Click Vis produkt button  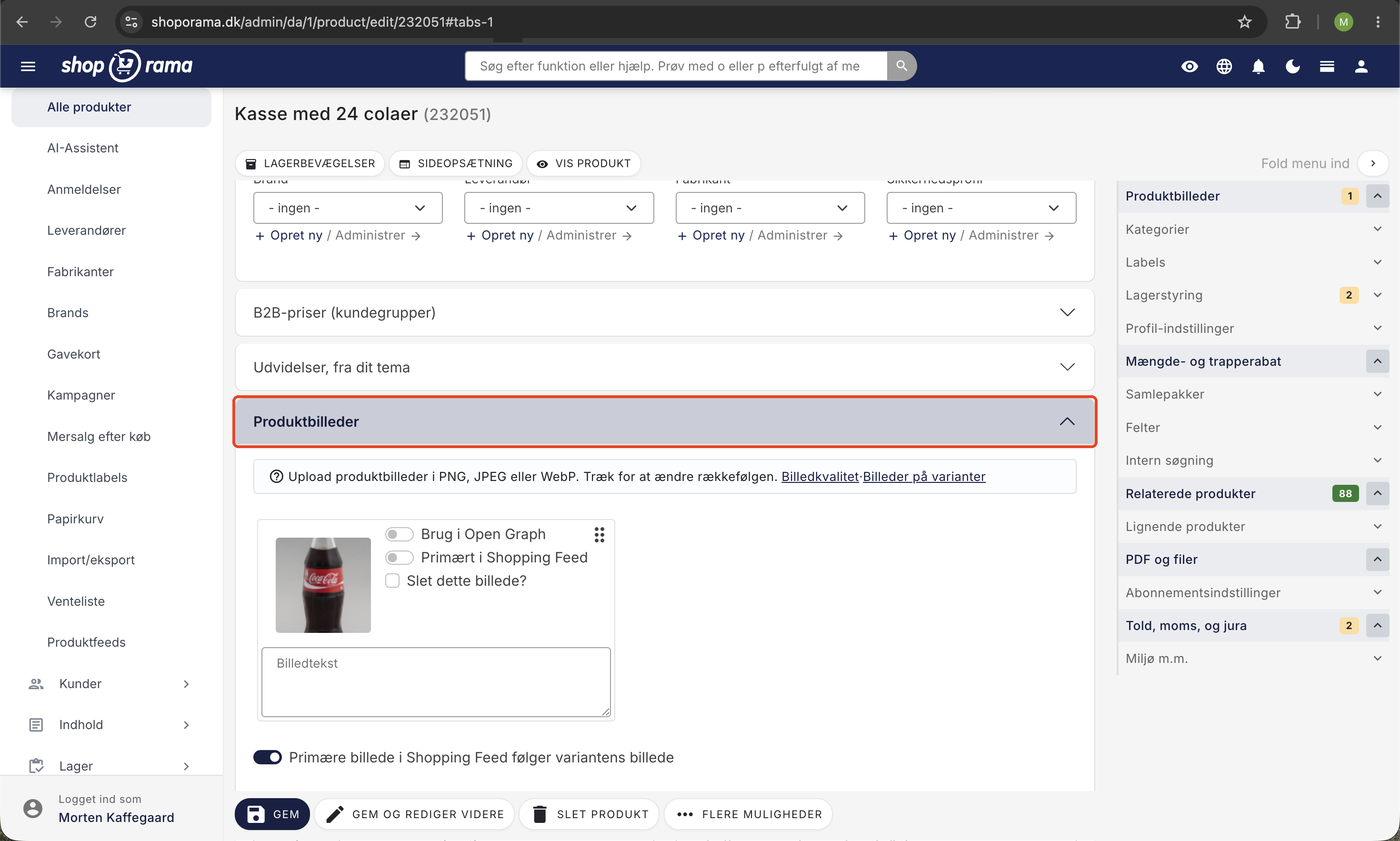tap(583, 163)
